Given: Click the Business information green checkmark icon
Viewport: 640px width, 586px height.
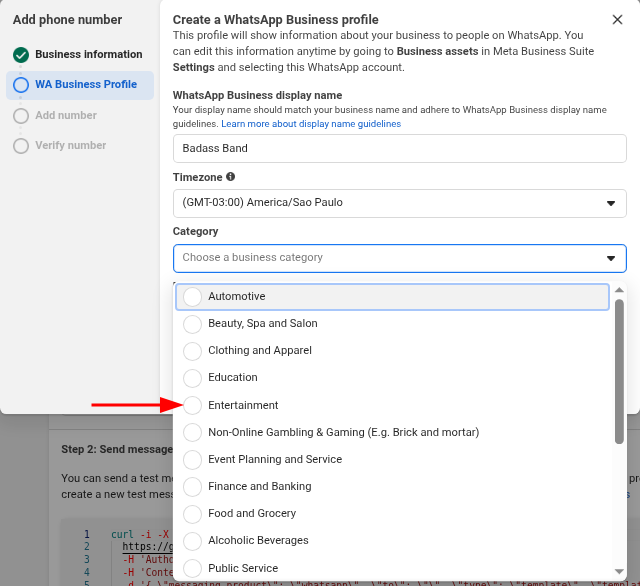Looking at the screenshot, I should (x=21, y=55).
